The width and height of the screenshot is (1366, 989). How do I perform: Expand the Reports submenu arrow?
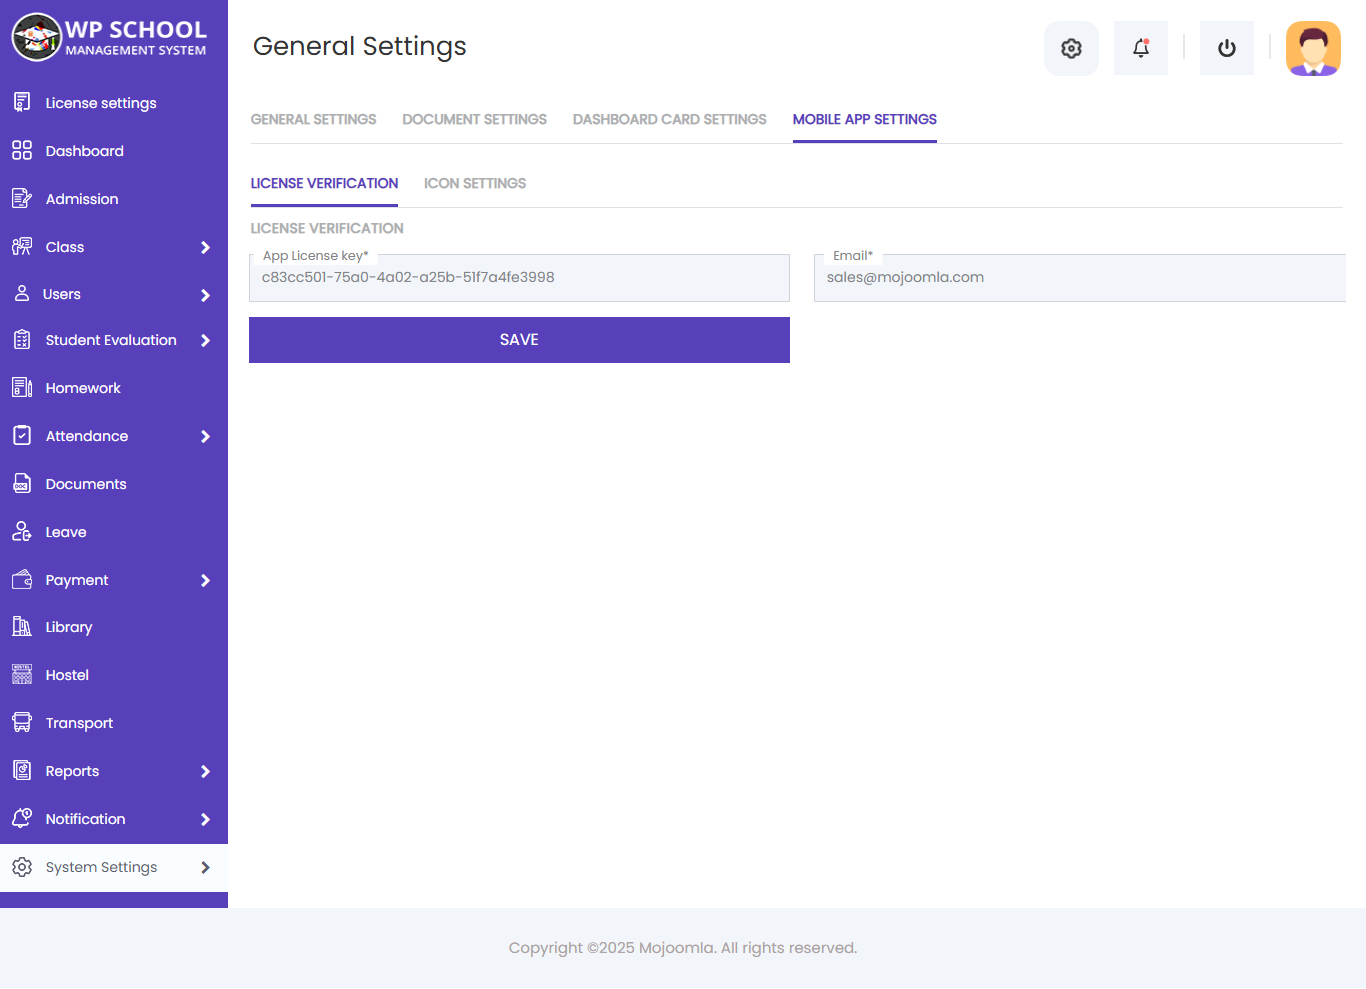coord(205,771)
